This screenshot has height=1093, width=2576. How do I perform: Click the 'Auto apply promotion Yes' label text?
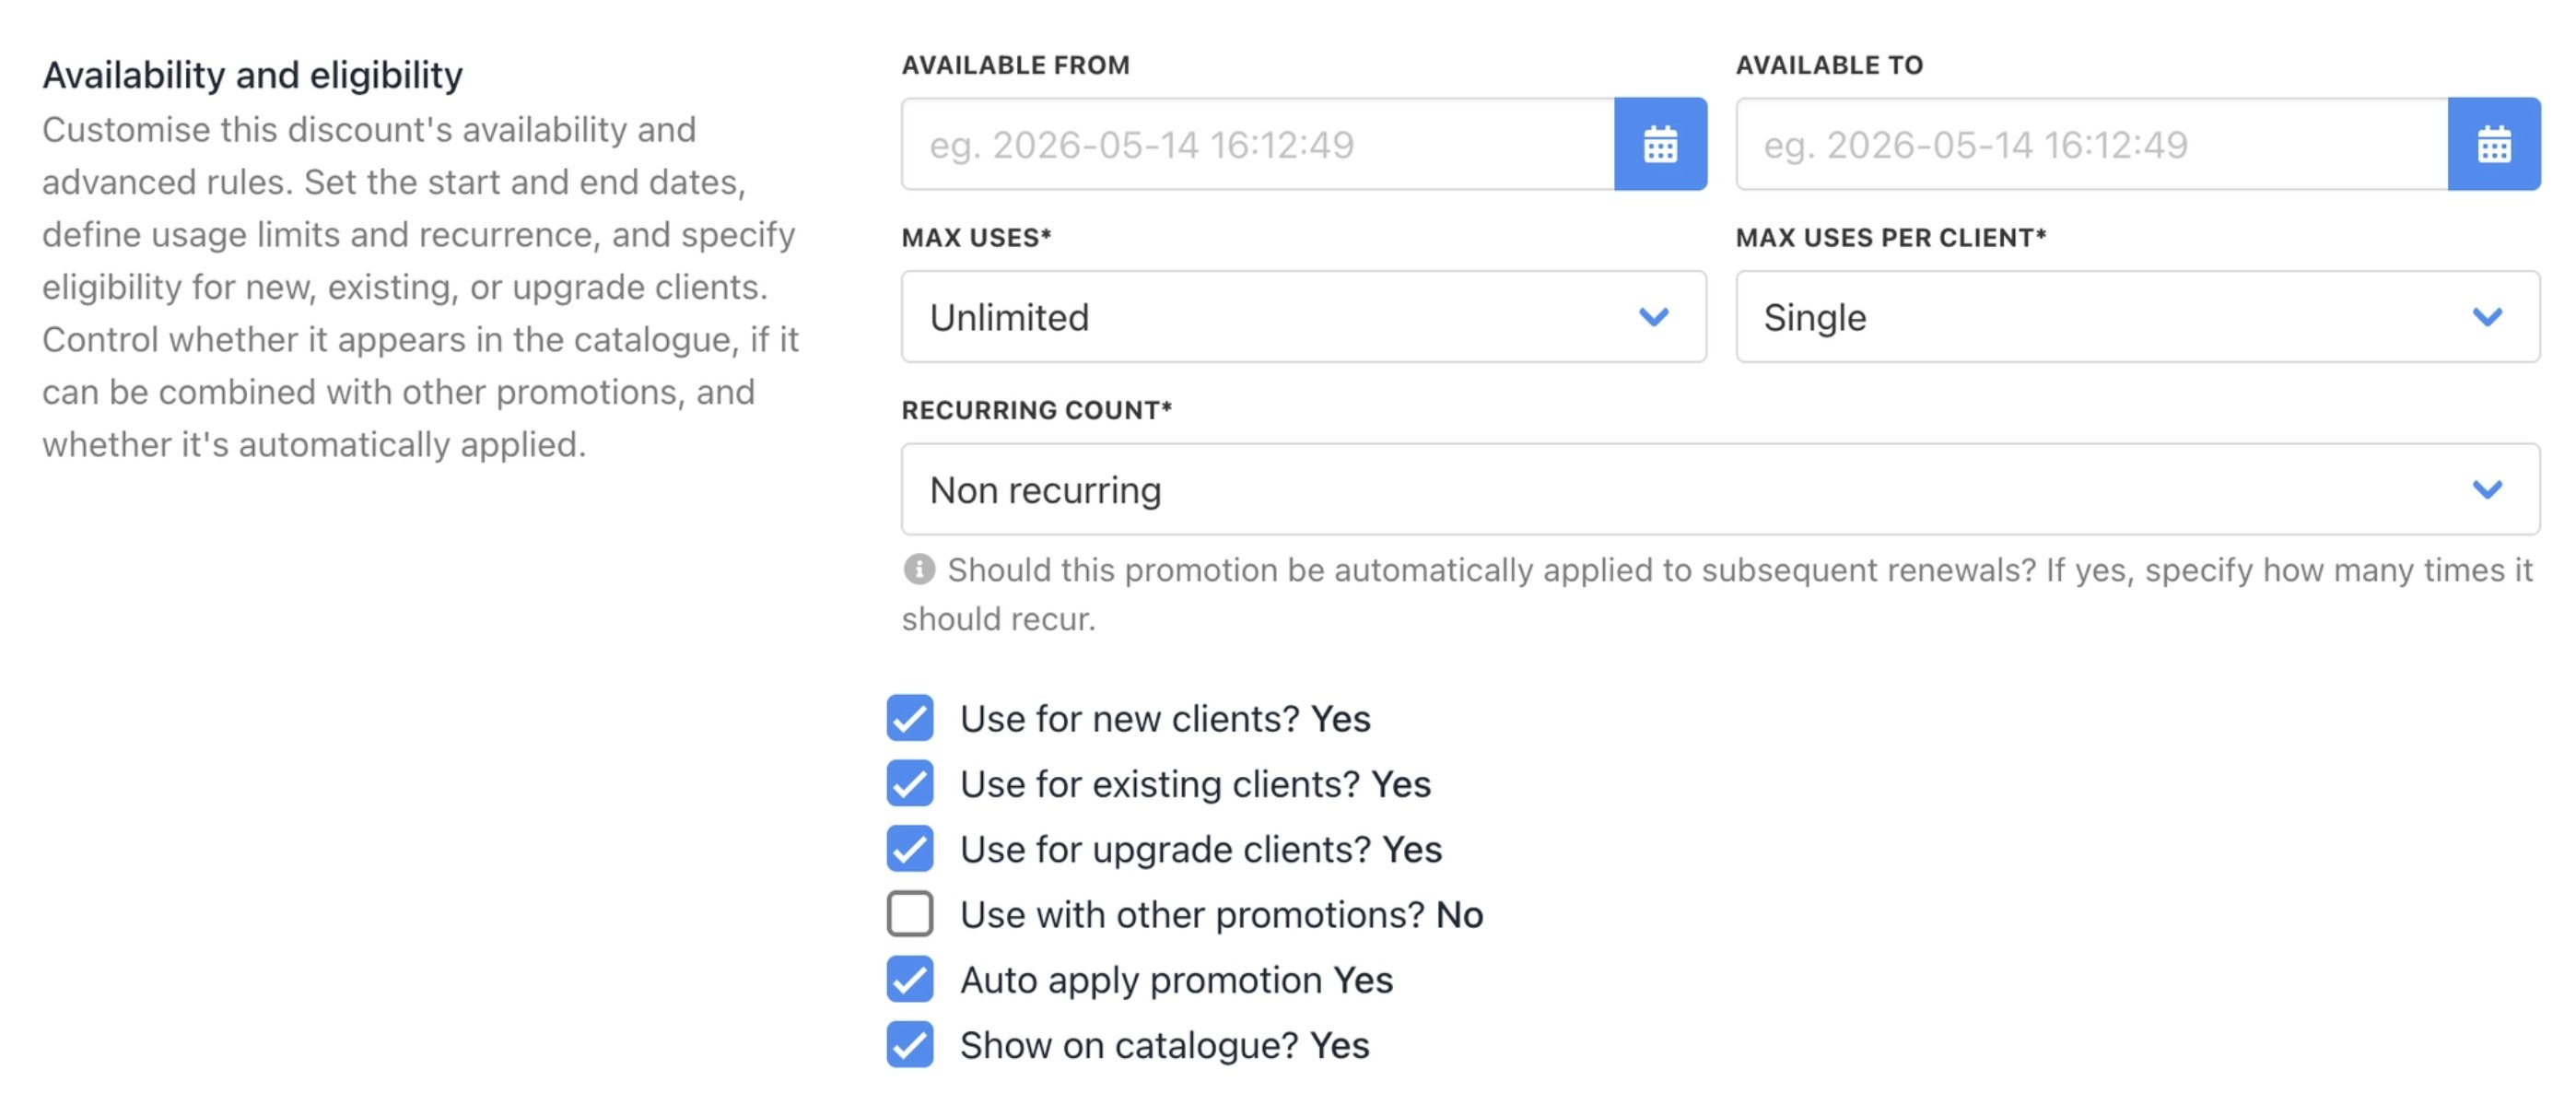click(x=1177, y=981)
